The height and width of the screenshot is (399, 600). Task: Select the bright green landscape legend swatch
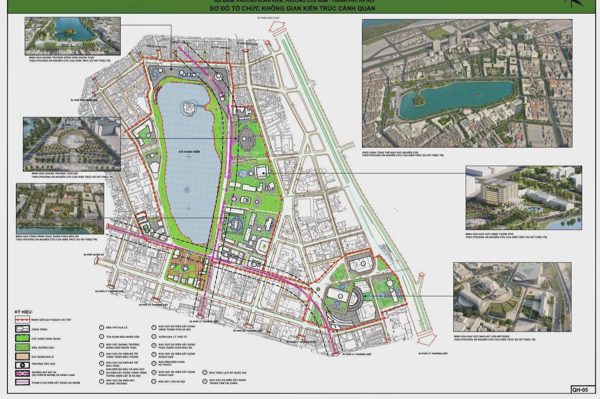22,338
